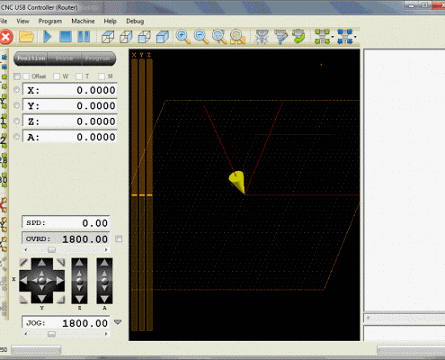This screenshot has width=445, height=360.
Task: Click the first wireframe cube view icon
Action: coord(107,37)
